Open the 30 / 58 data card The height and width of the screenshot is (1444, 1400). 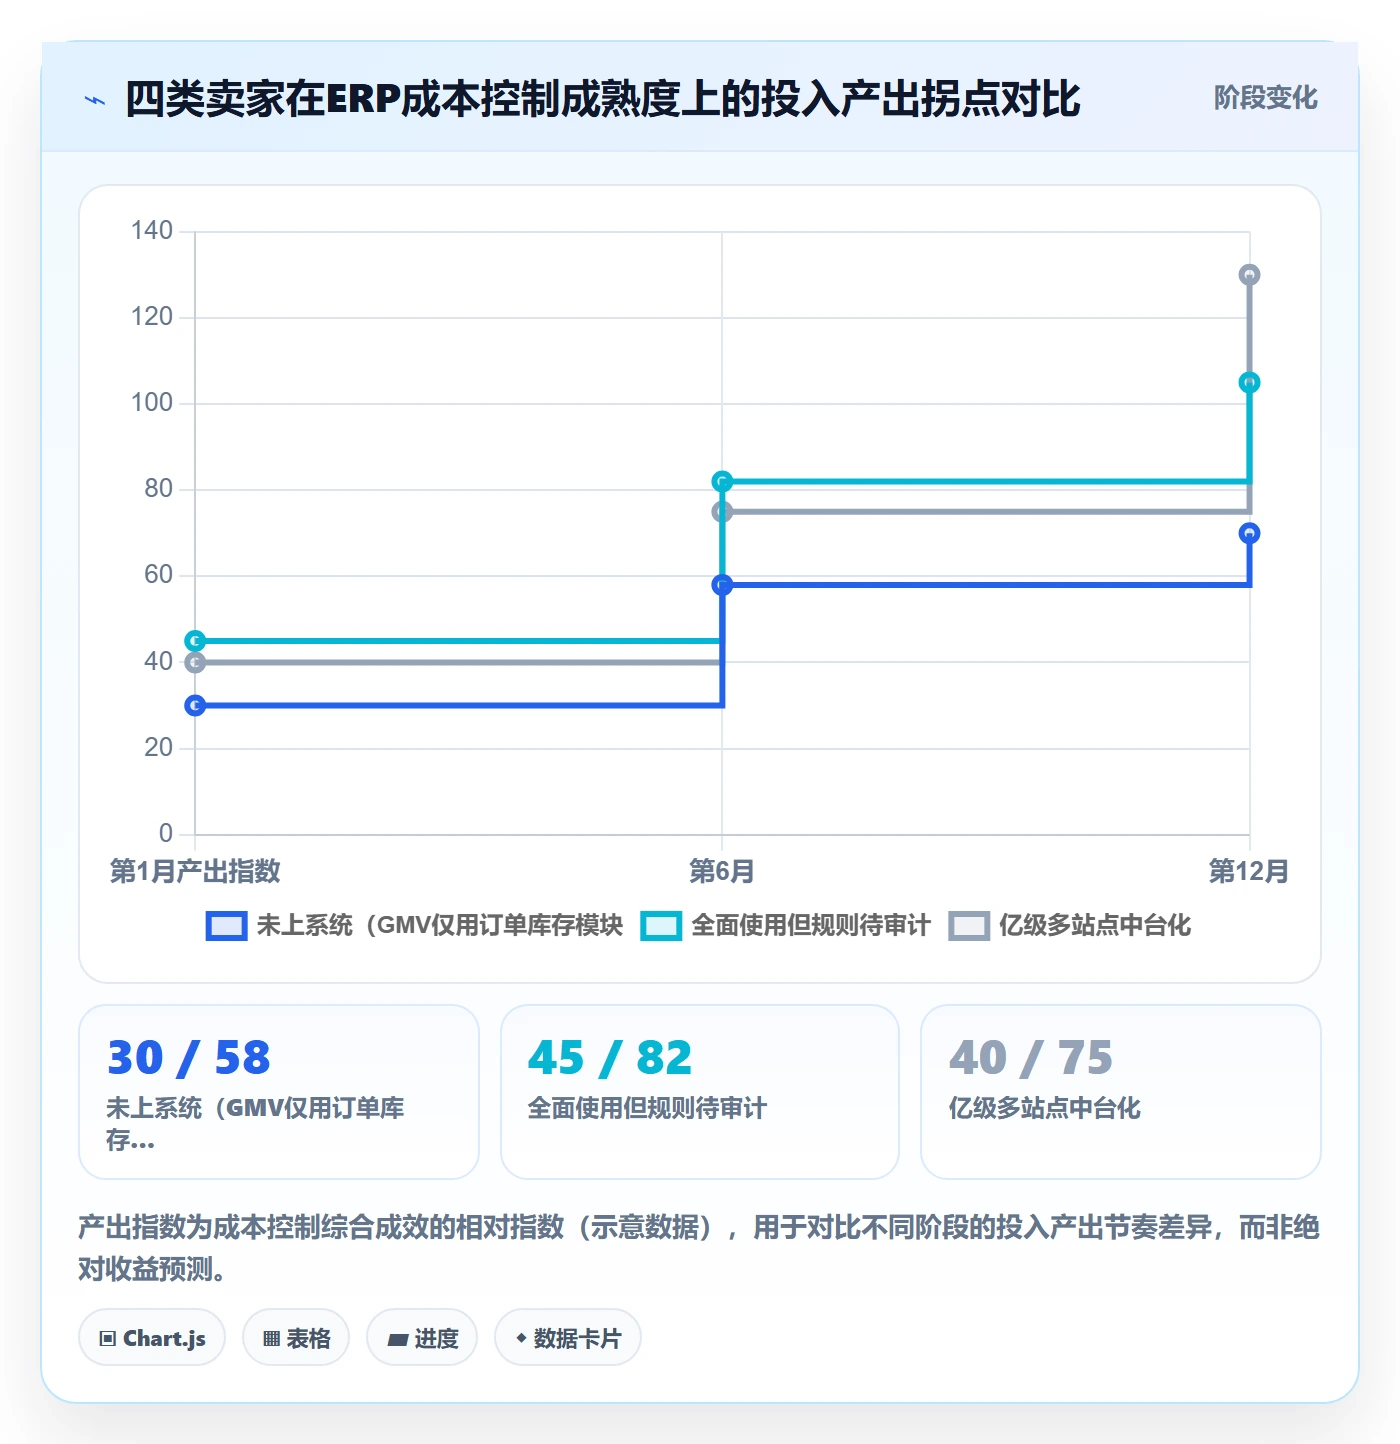[x=279, y=1092]
